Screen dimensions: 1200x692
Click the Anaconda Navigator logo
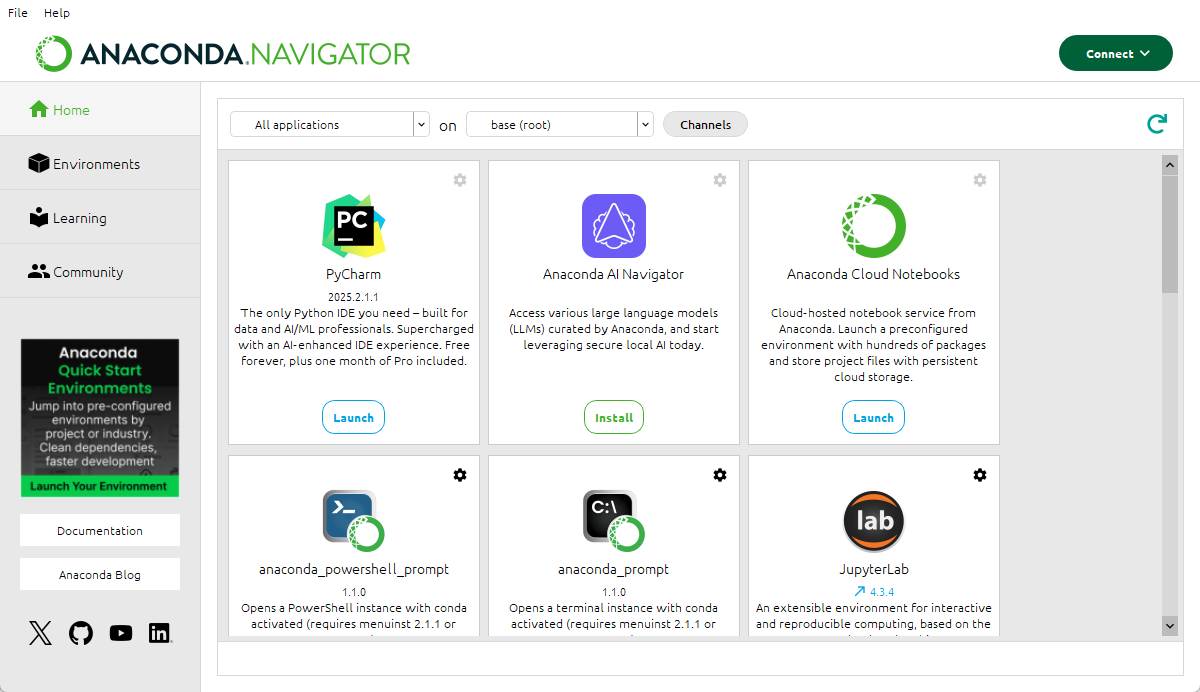coord(222,54)
